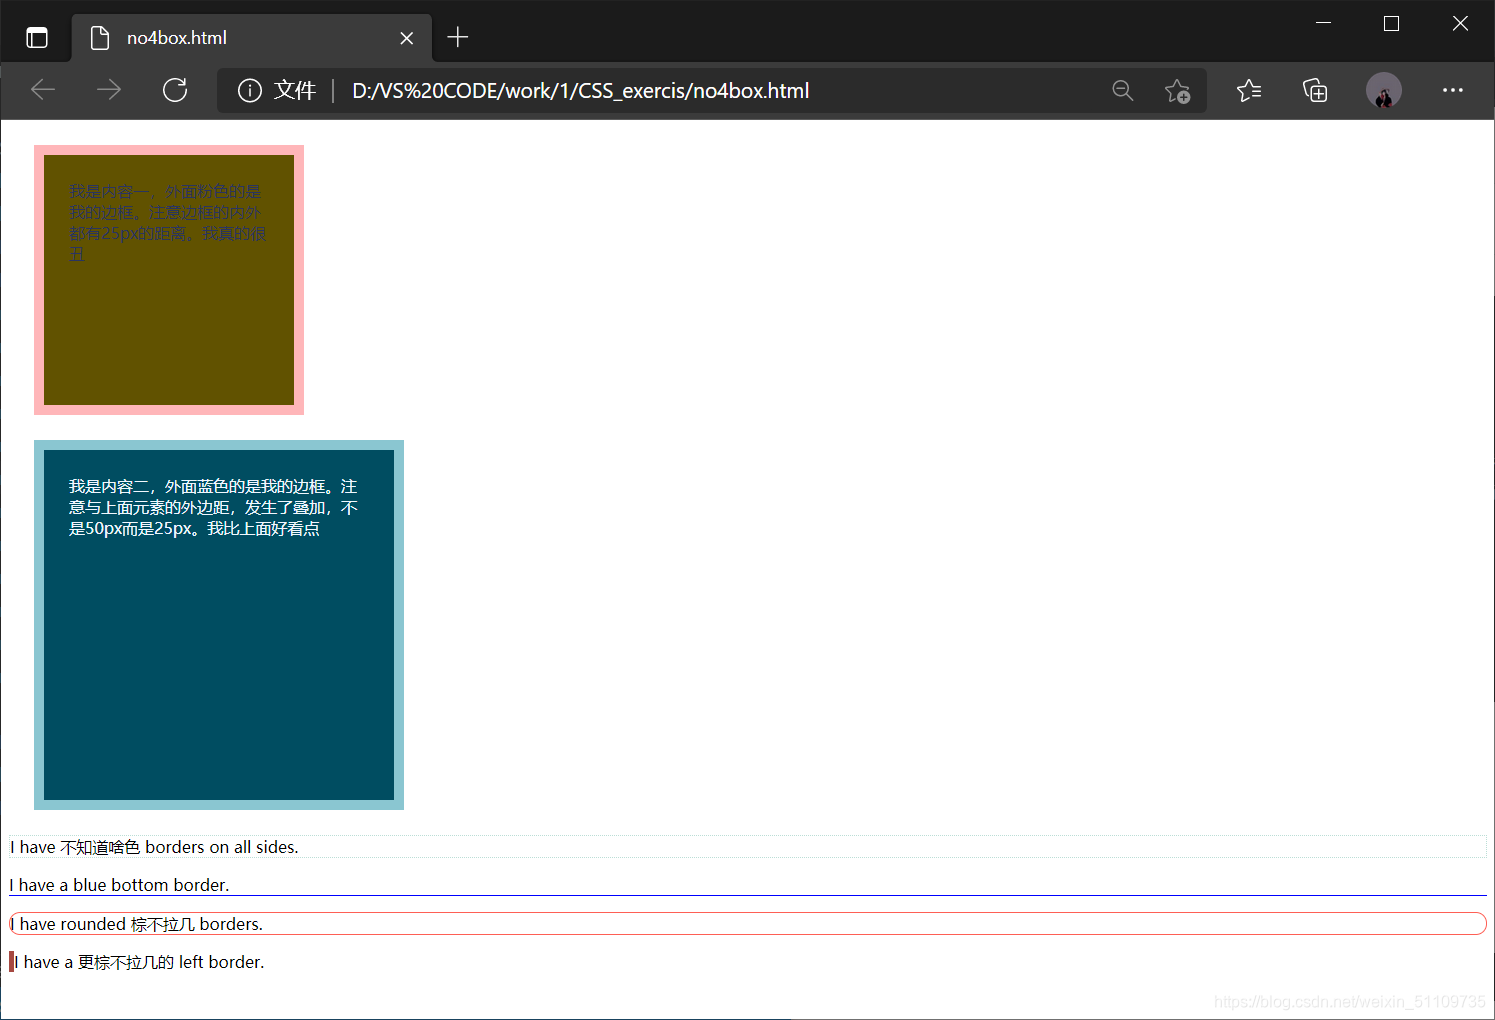This screenshot has width=1495, height=1020.
Task: Open a new tab with plus button
Action: (458, 38)
